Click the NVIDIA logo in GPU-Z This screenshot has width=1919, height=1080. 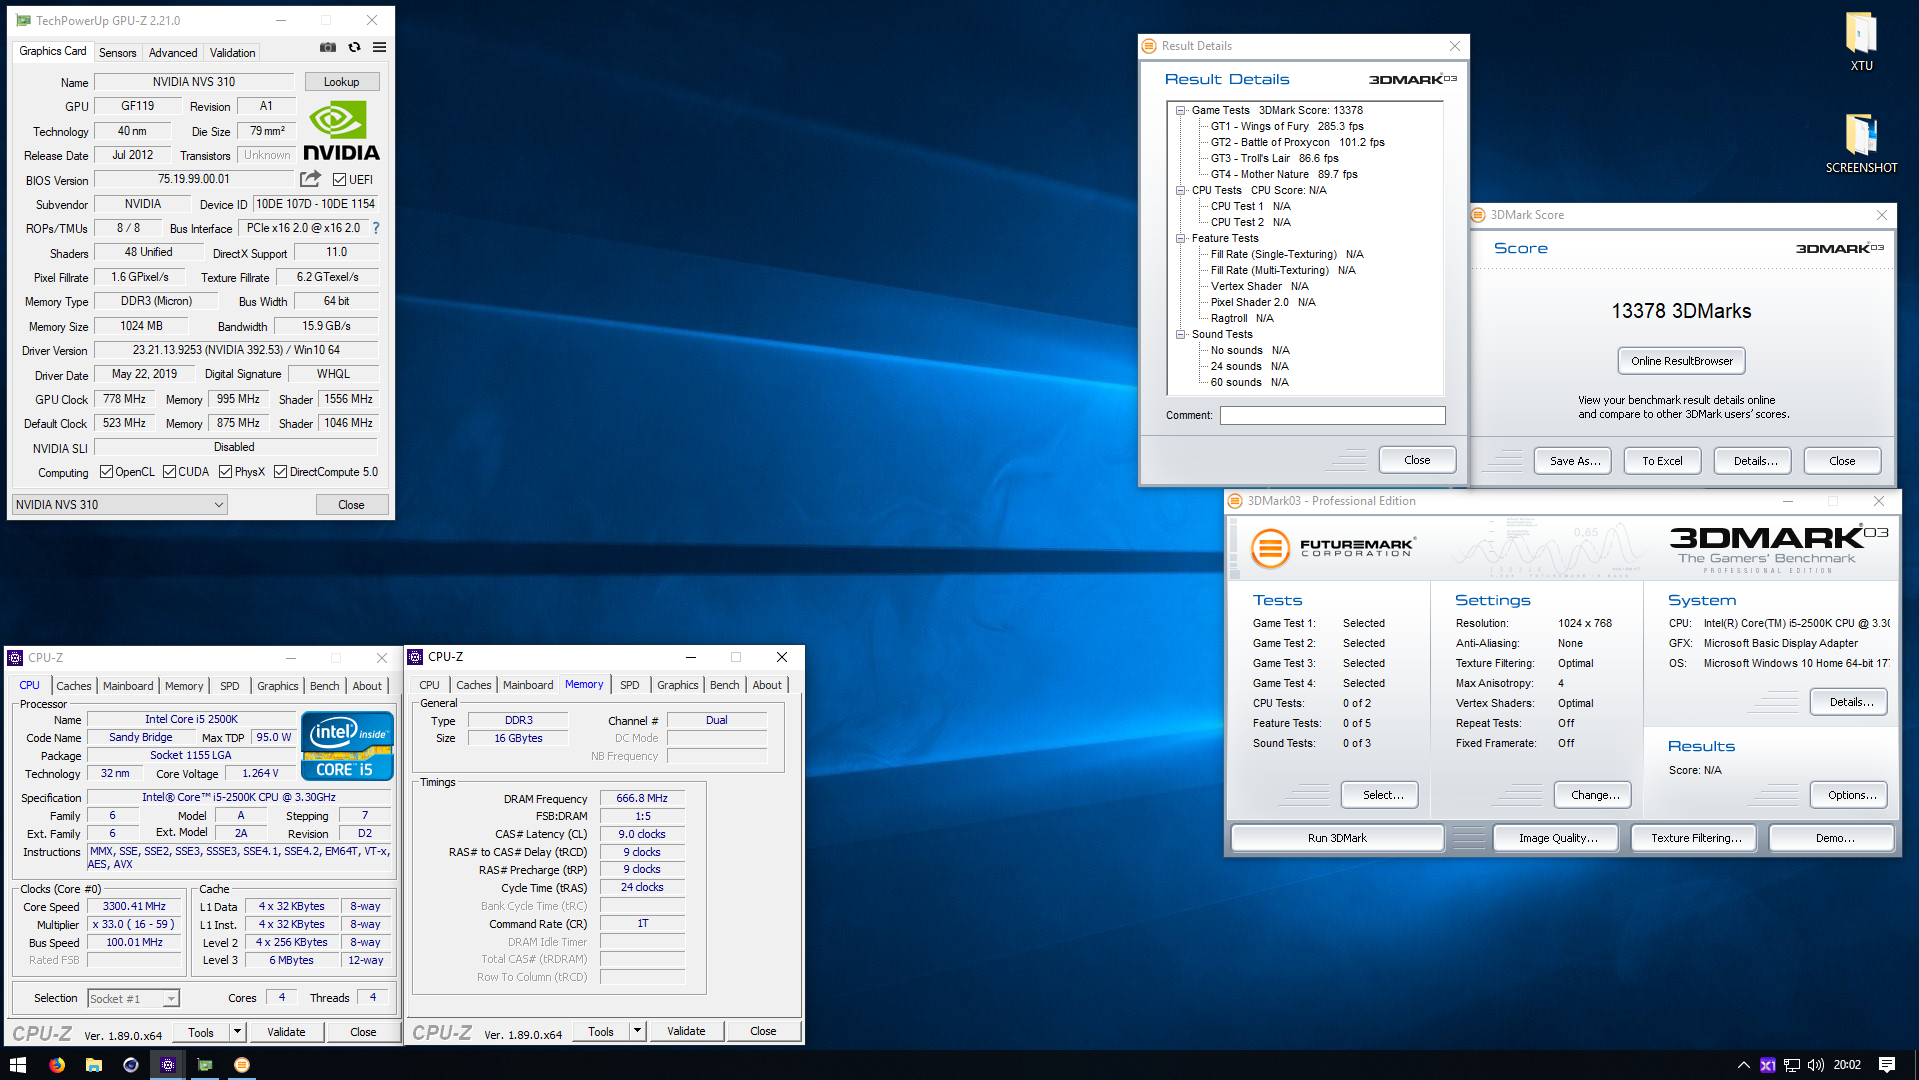341,131
